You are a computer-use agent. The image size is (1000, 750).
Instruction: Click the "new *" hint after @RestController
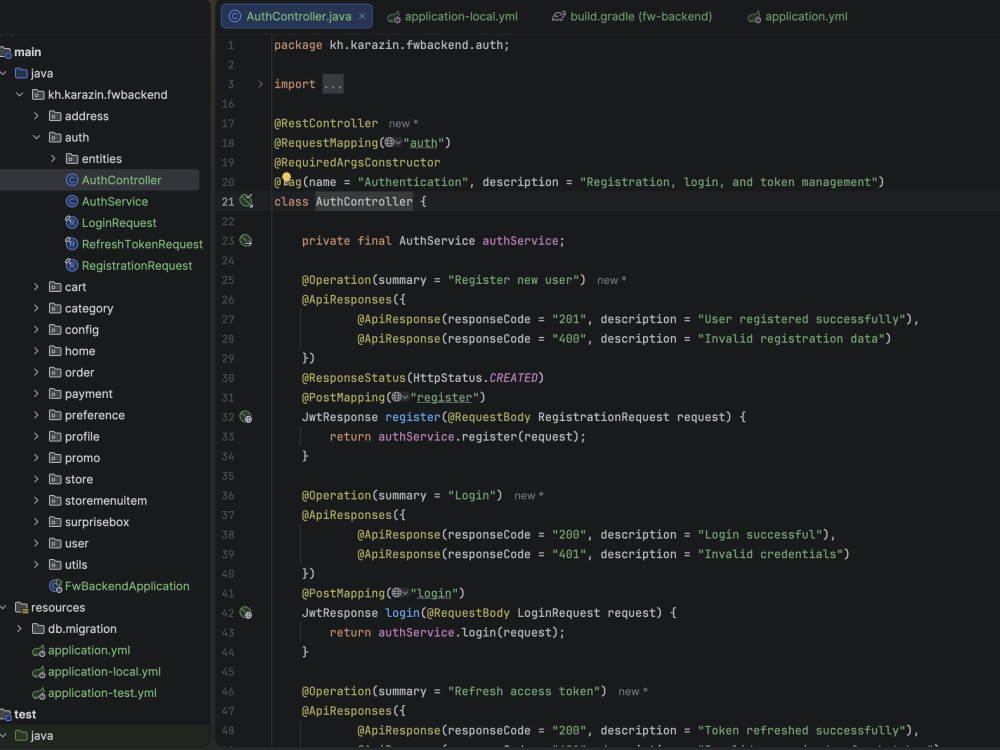tap(404, 124)
